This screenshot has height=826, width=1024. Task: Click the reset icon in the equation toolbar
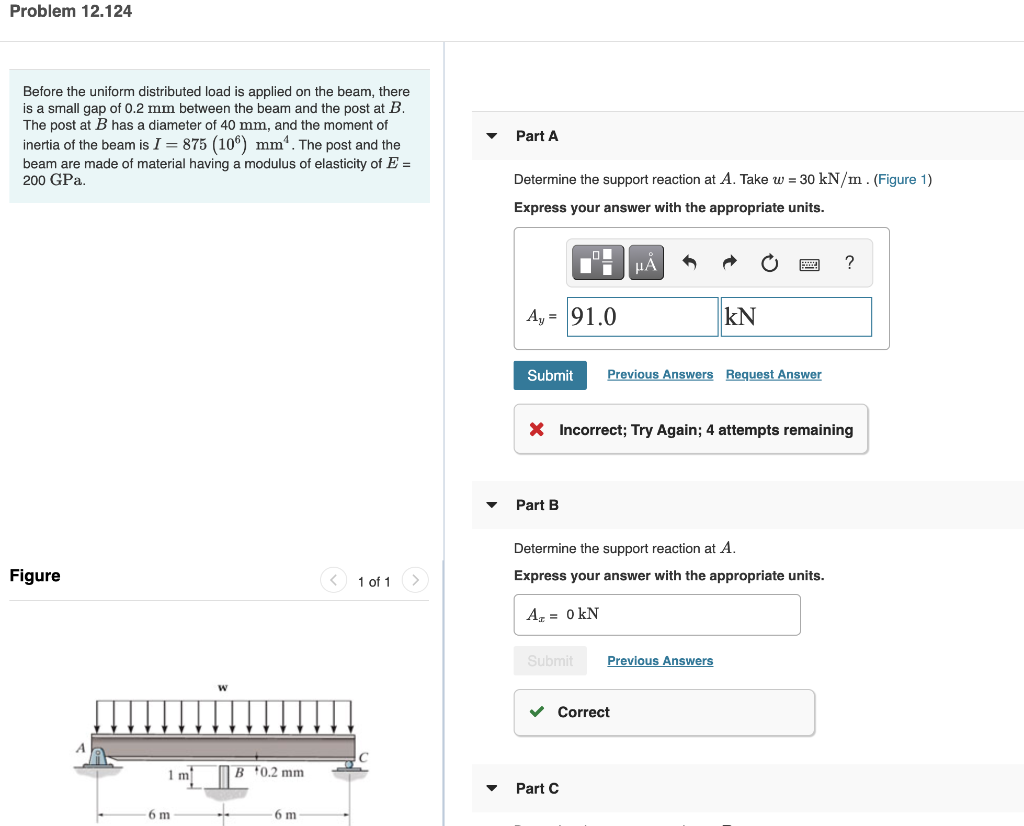pos(769,262)
